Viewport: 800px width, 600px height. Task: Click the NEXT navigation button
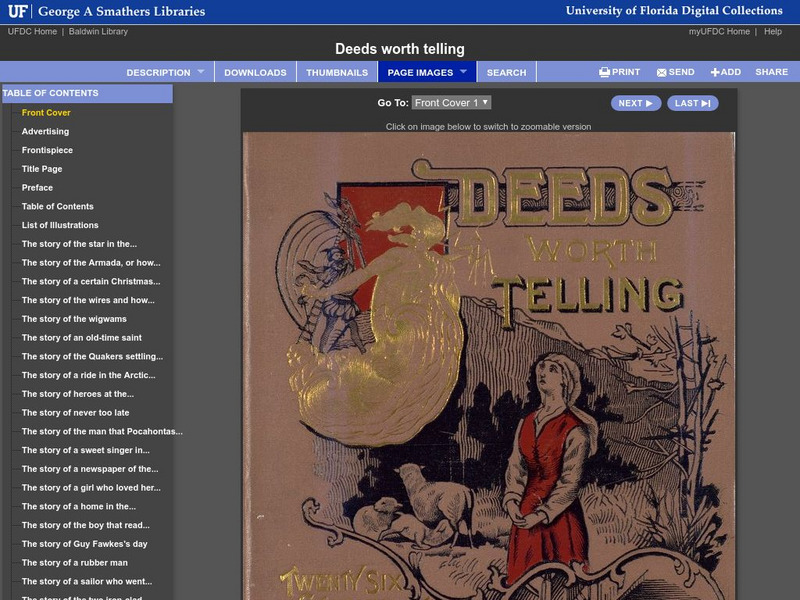[638, 100]
